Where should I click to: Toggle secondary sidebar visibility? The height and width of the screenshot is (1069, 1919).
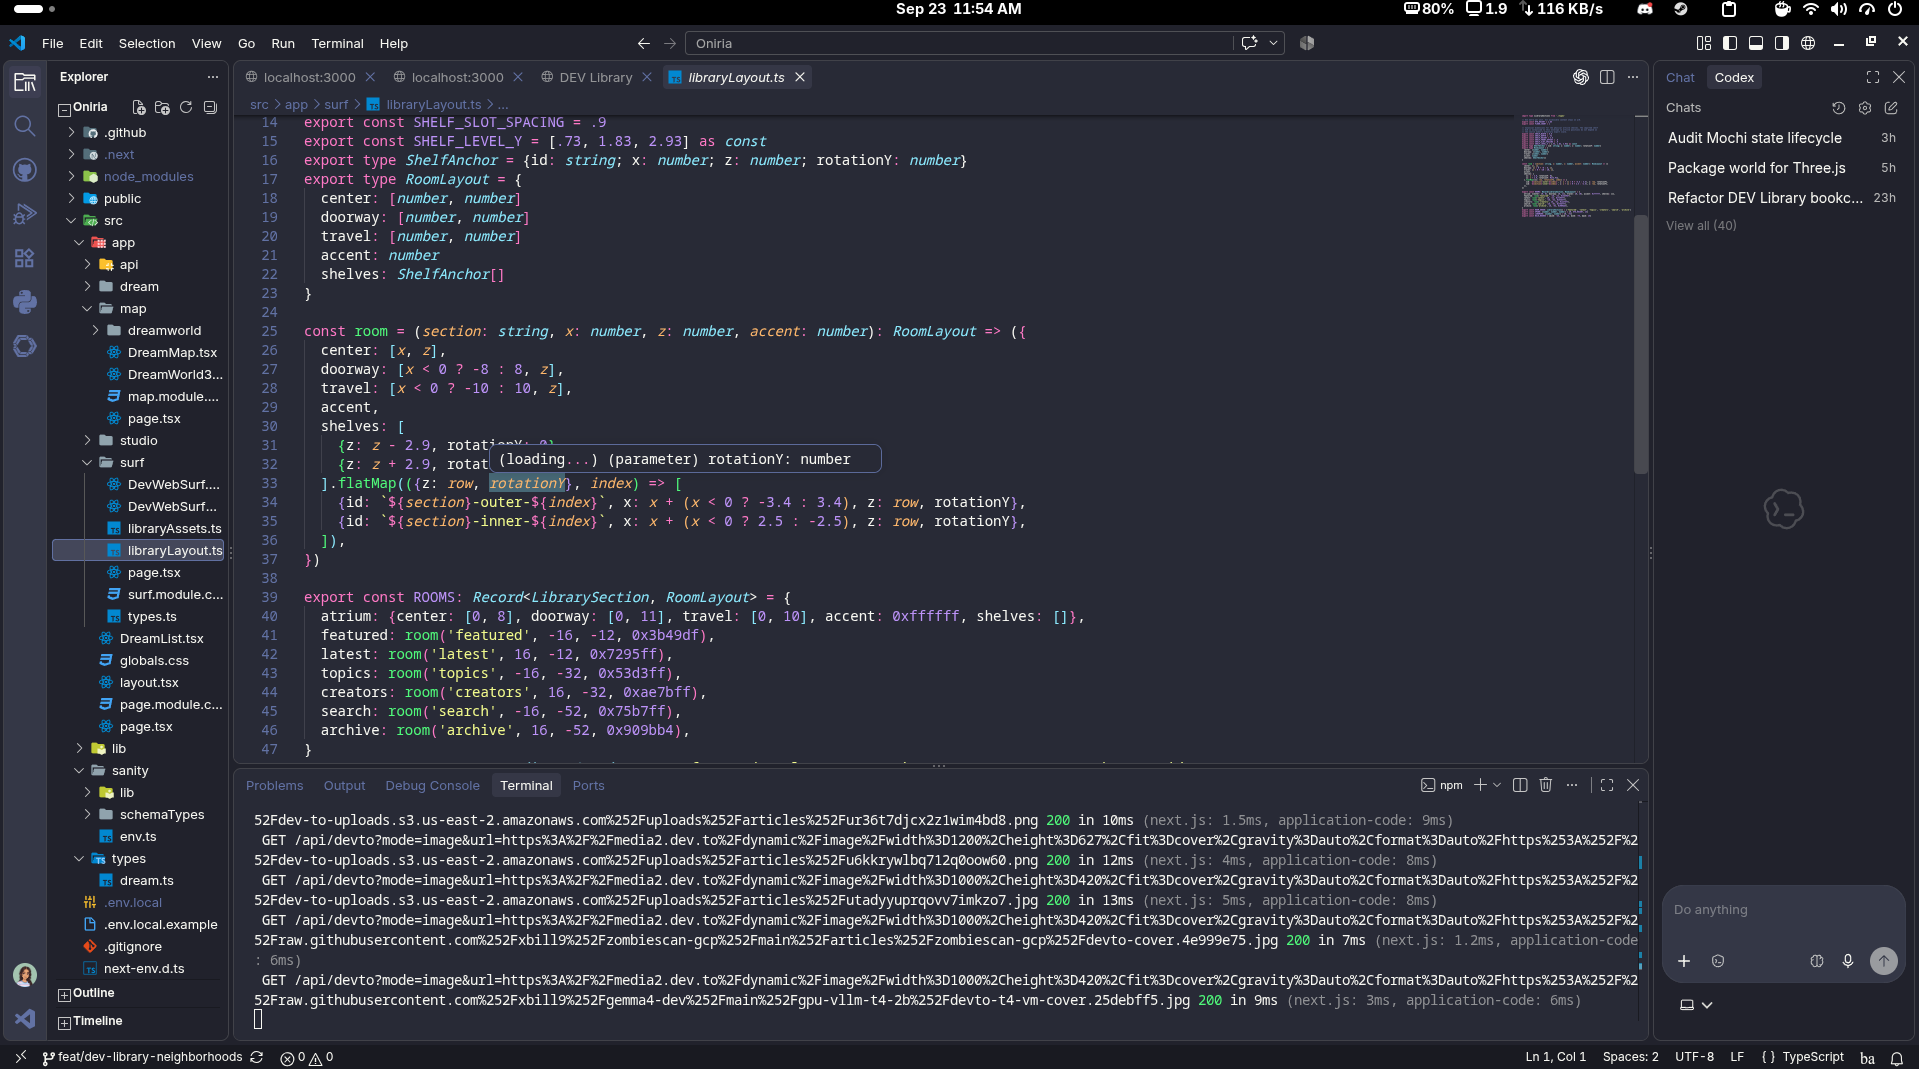pyautogui.click(x=1782, y=43)
